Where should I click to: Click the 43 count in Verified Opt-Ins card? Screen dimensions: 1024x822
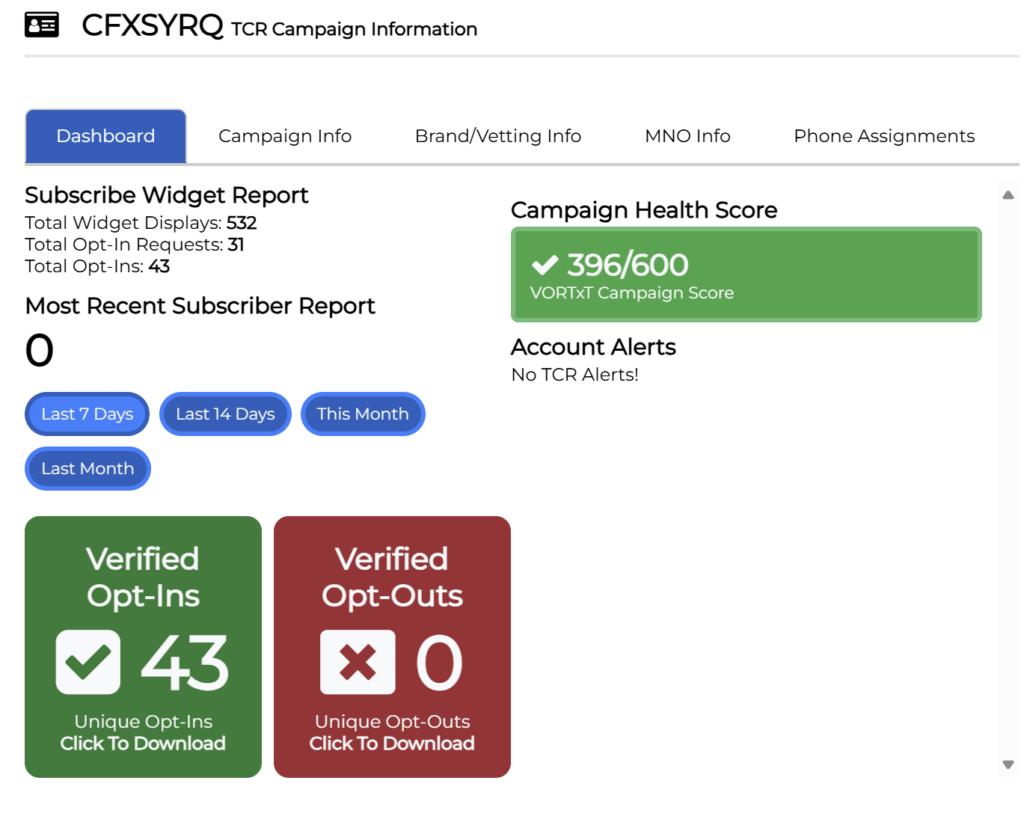point(185,663)
